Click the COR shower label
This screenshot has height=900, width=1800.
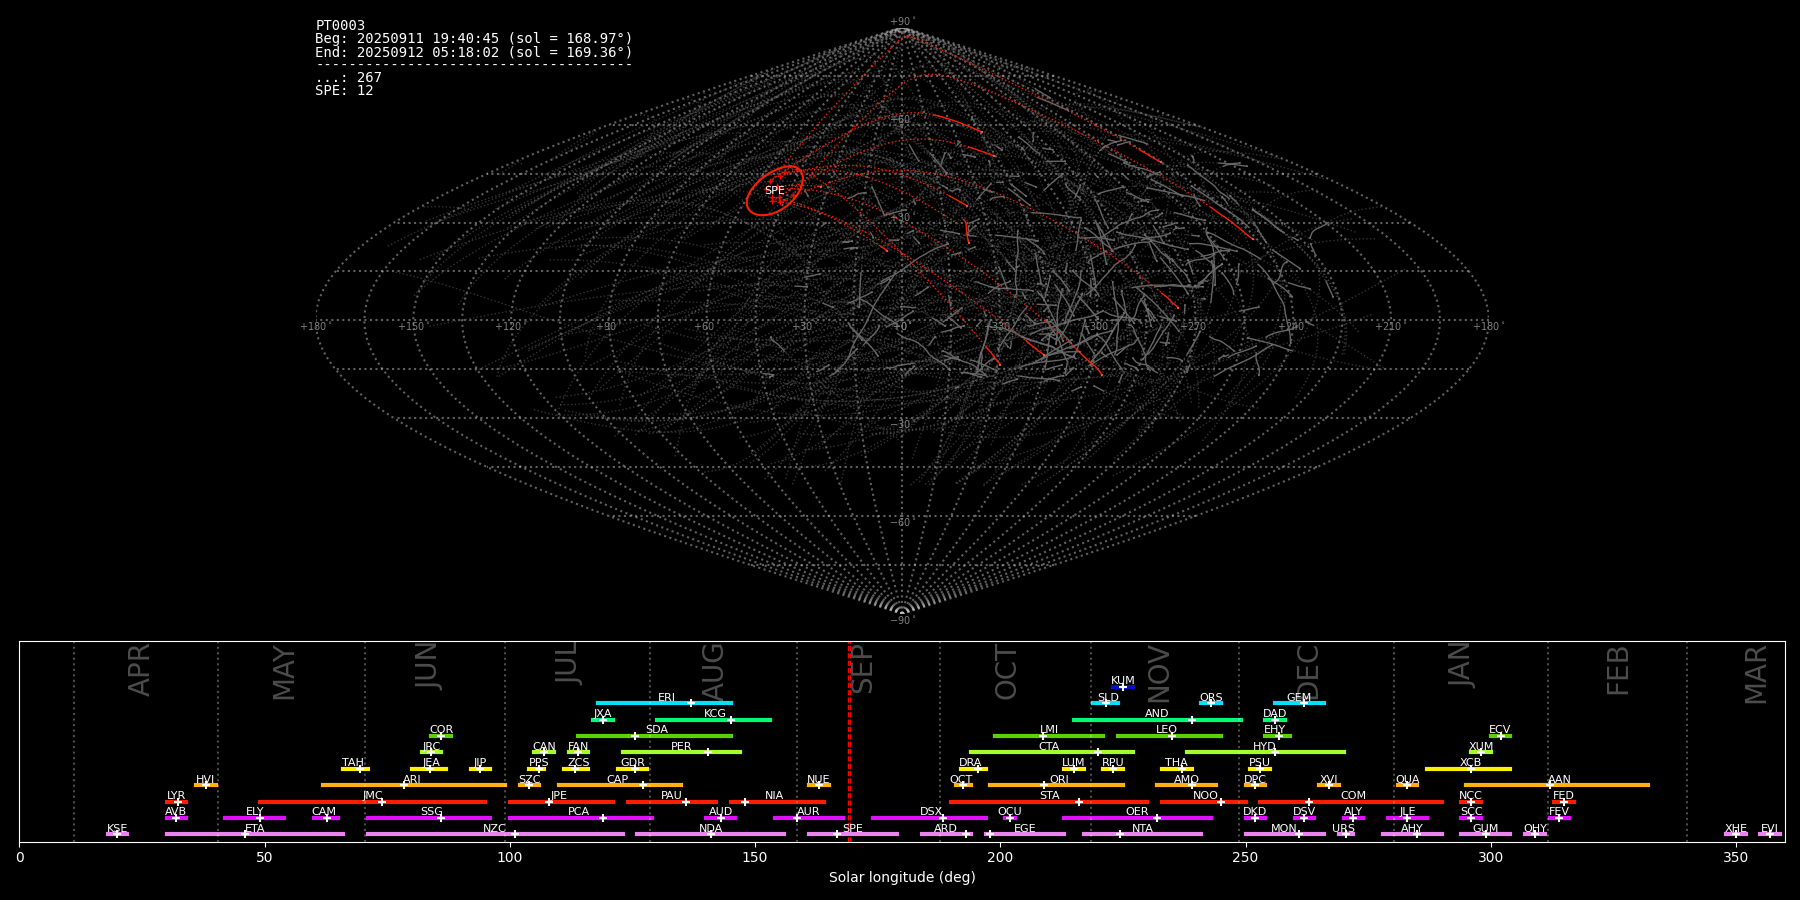[441, 729]
